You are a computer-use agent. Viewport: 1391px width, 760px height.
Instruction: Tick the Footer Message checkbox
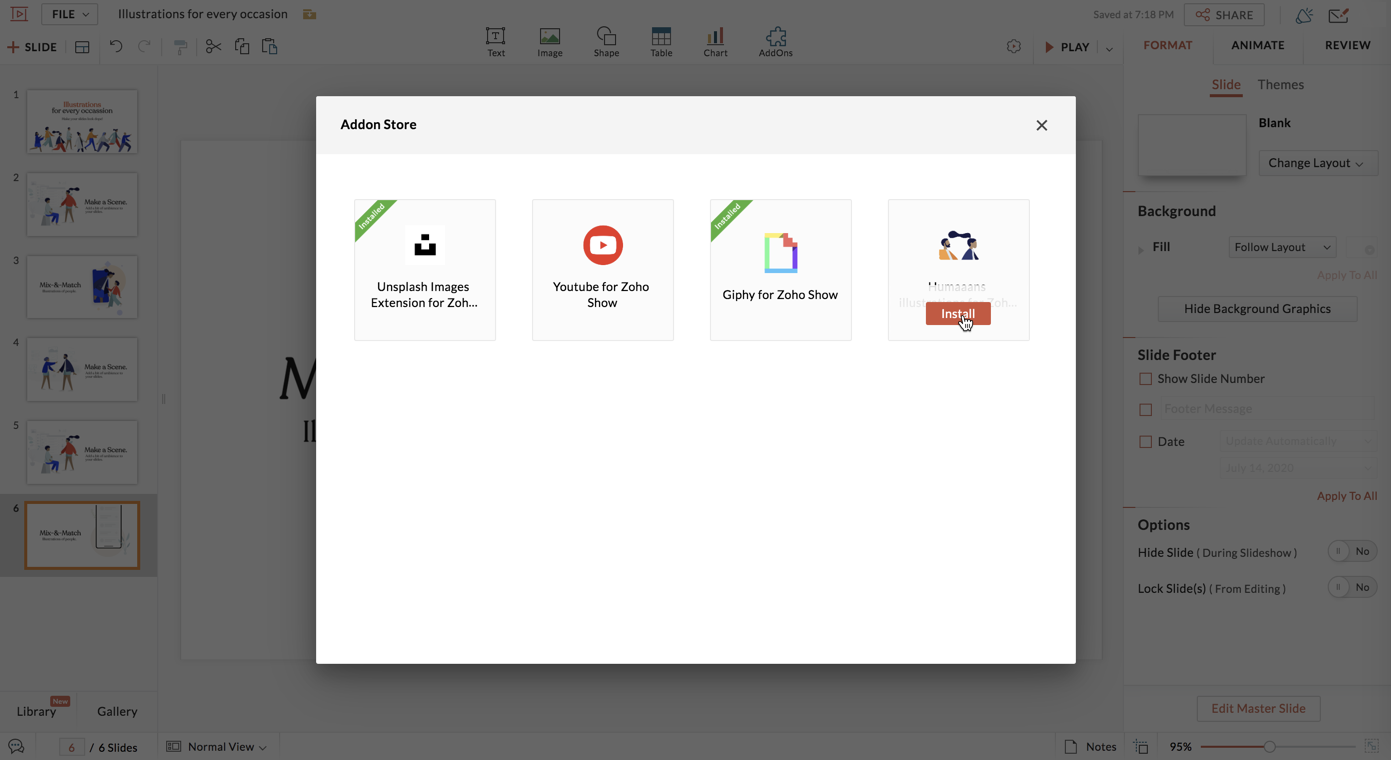click(1146, 409)
